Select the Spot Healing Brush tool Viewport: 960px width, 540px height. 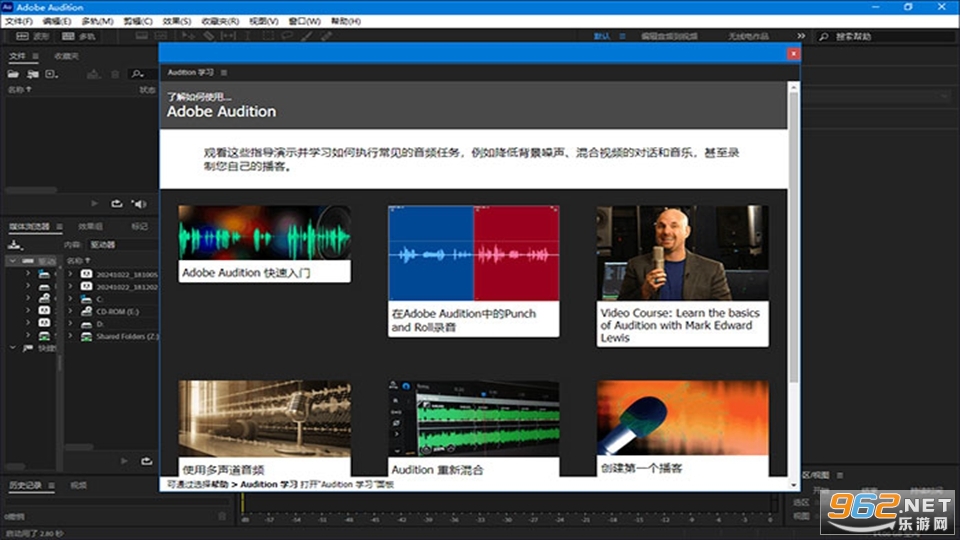pos(326,37)
